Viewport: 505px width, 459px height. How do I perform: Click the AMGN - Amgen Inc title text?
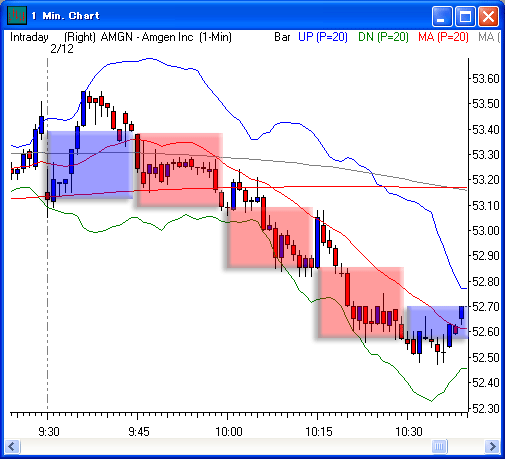point(147,37)
